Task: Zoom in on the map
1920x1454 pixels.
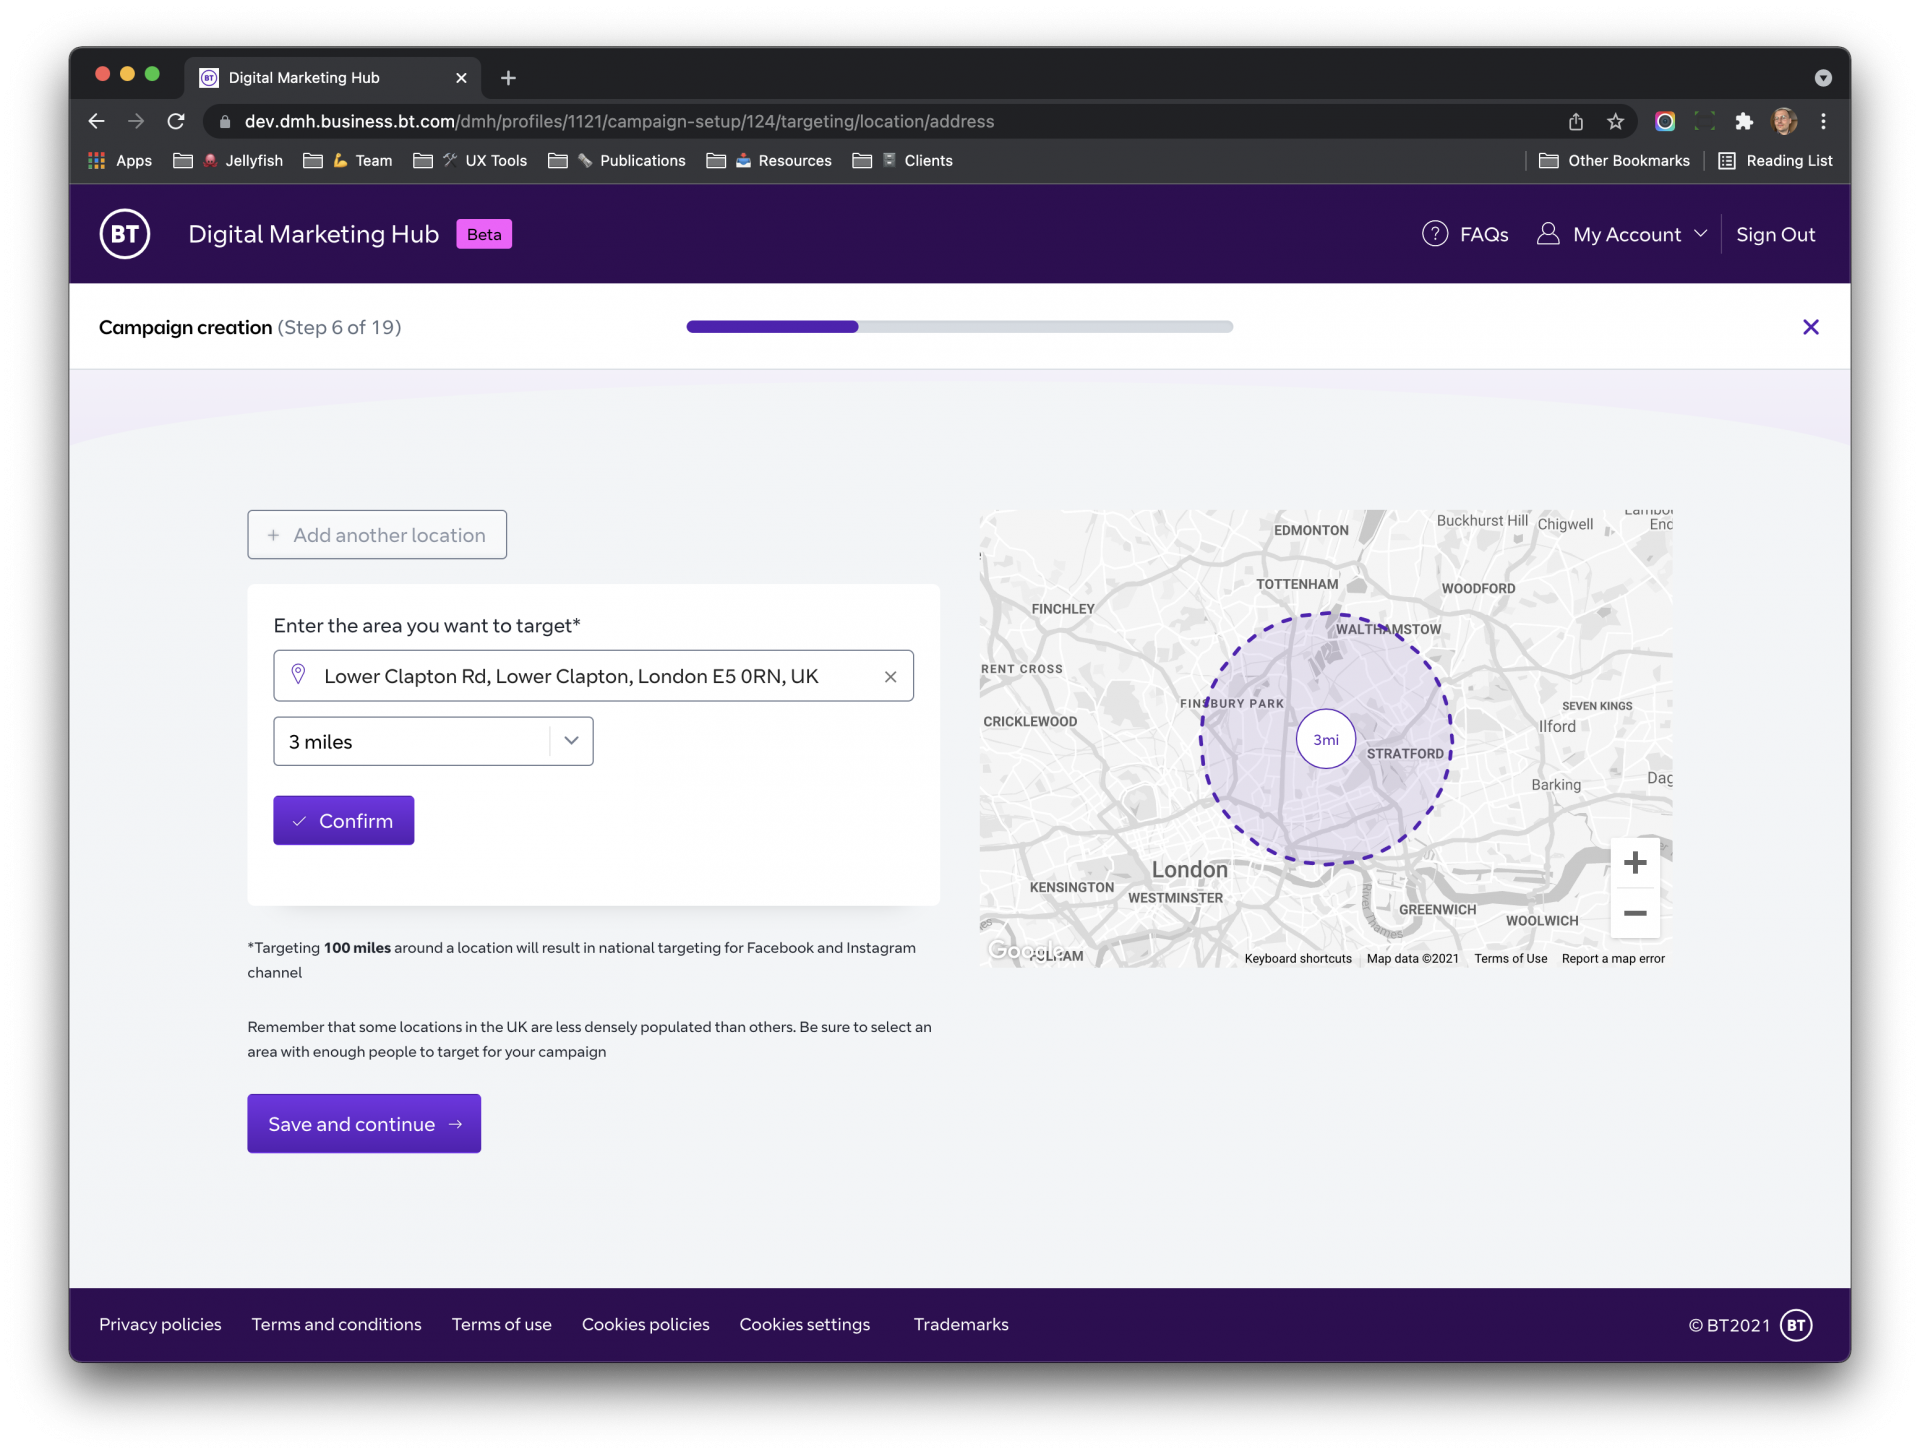Action: (x=1635, y=862)
